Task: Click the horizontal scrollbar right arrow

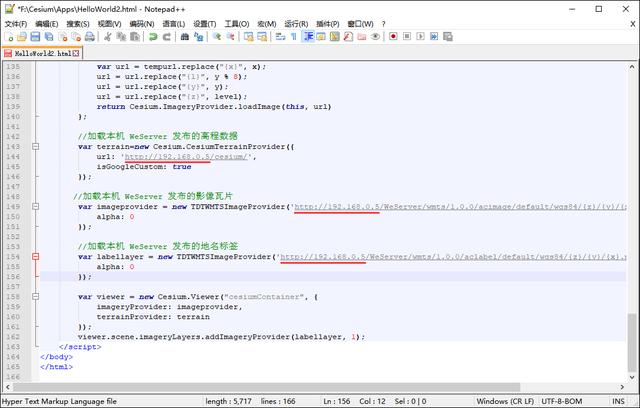Action: pos(622,387)
